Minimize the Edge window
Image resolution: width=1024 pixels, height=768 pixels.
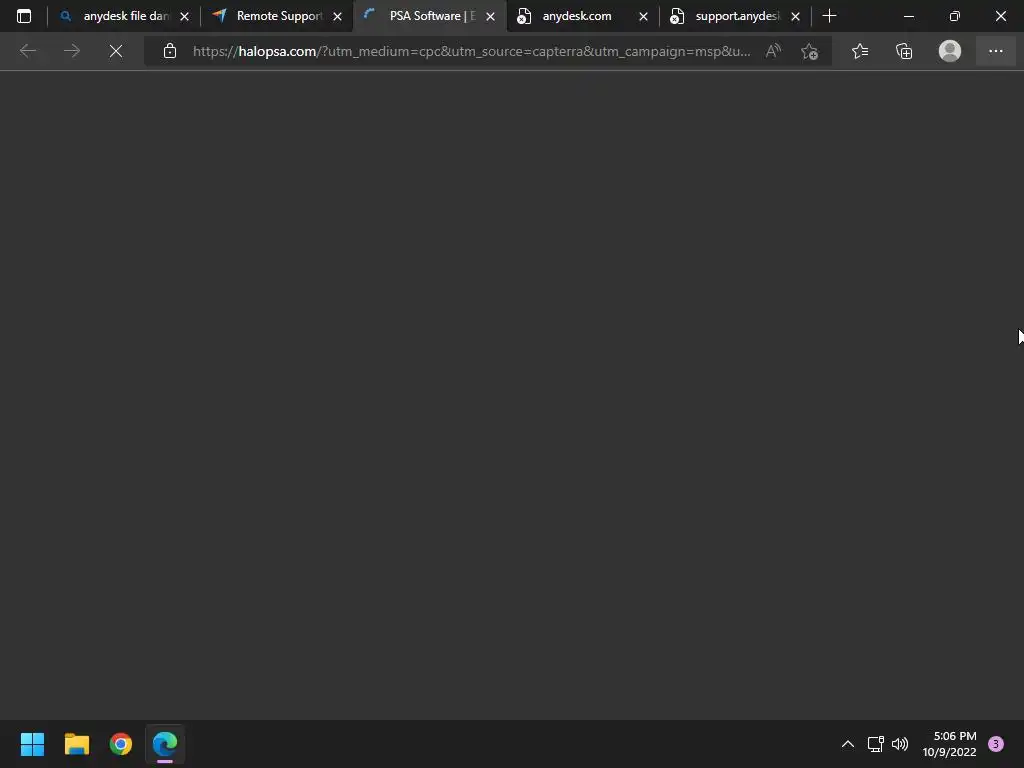tap(909, 16)
